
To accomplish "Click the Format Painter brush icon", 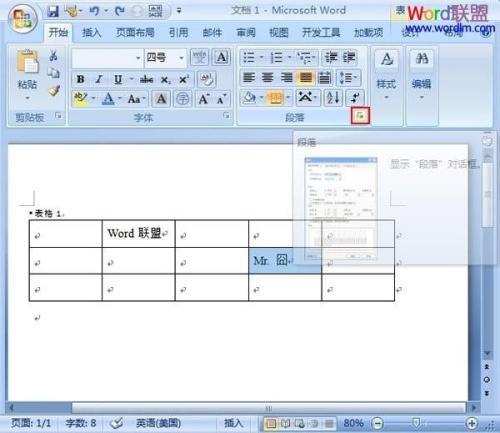I will [x=54, y=90].
